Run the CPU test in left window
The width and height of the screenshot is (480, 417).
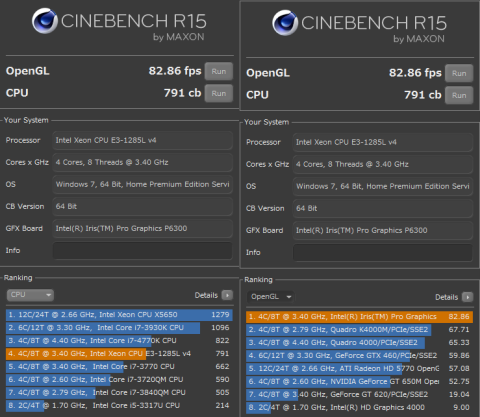pyautogui.click(x=219, y=93)
